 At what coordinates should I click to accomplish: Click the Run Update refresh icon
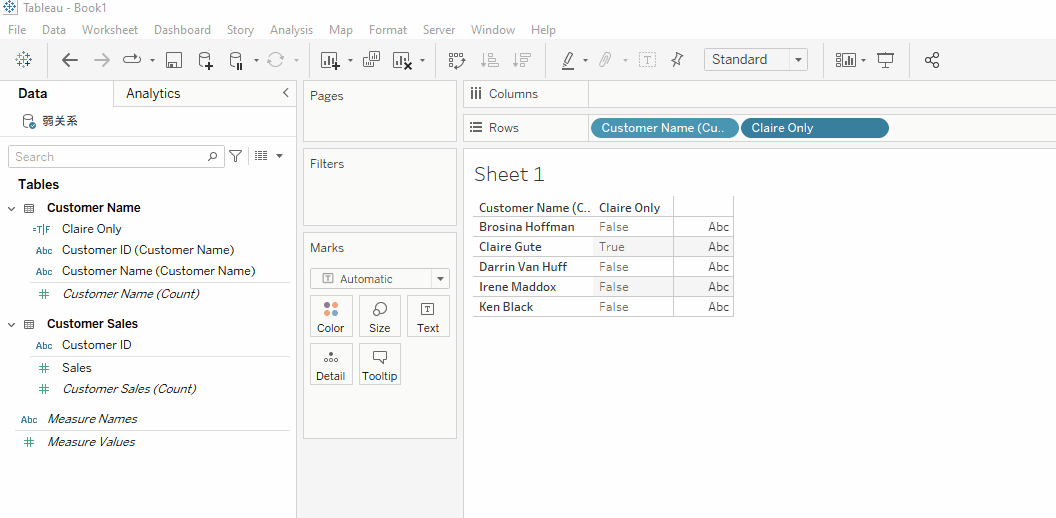coord(275,60)
